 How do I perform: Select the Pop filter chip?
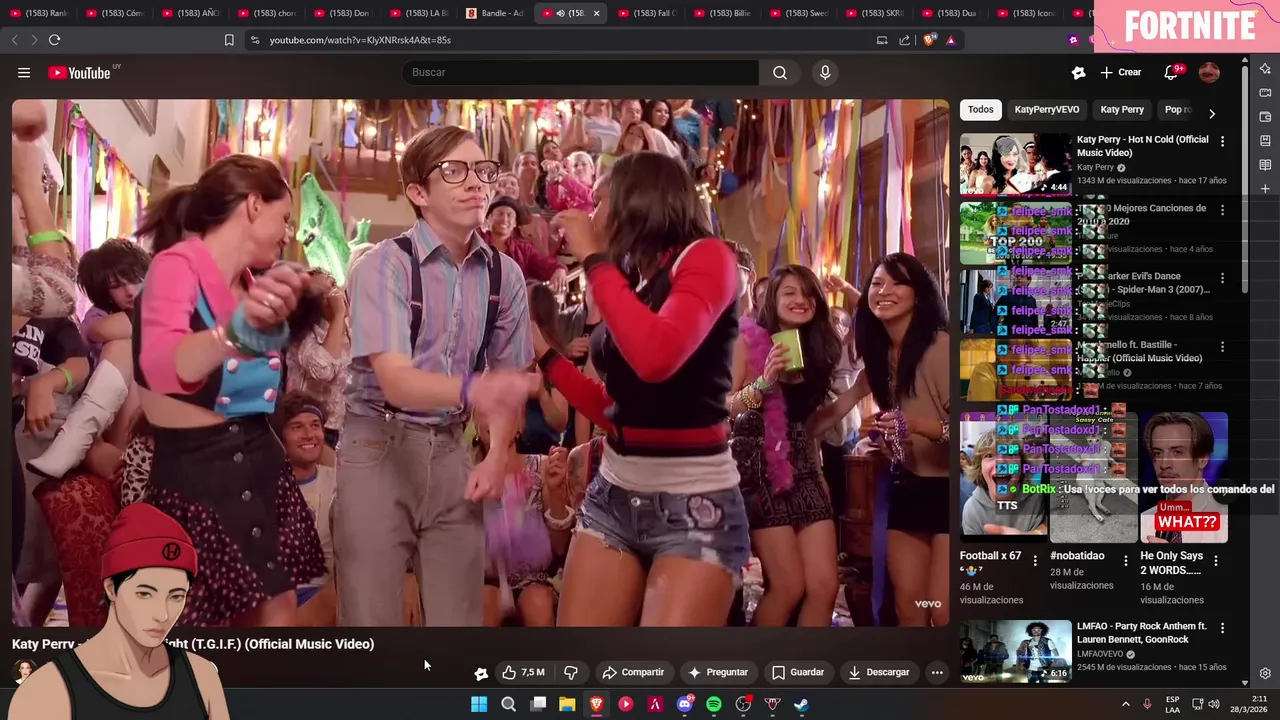click(1178, 109)
